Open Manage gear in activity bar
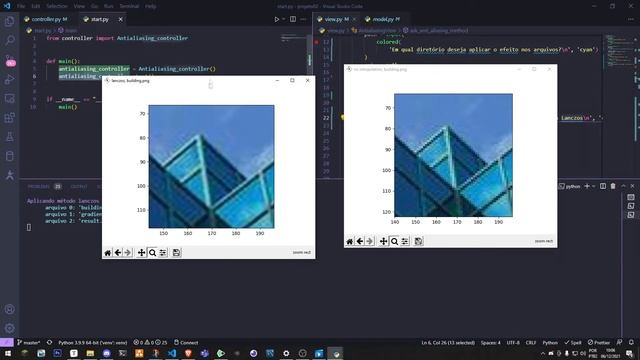 [9, 328]
